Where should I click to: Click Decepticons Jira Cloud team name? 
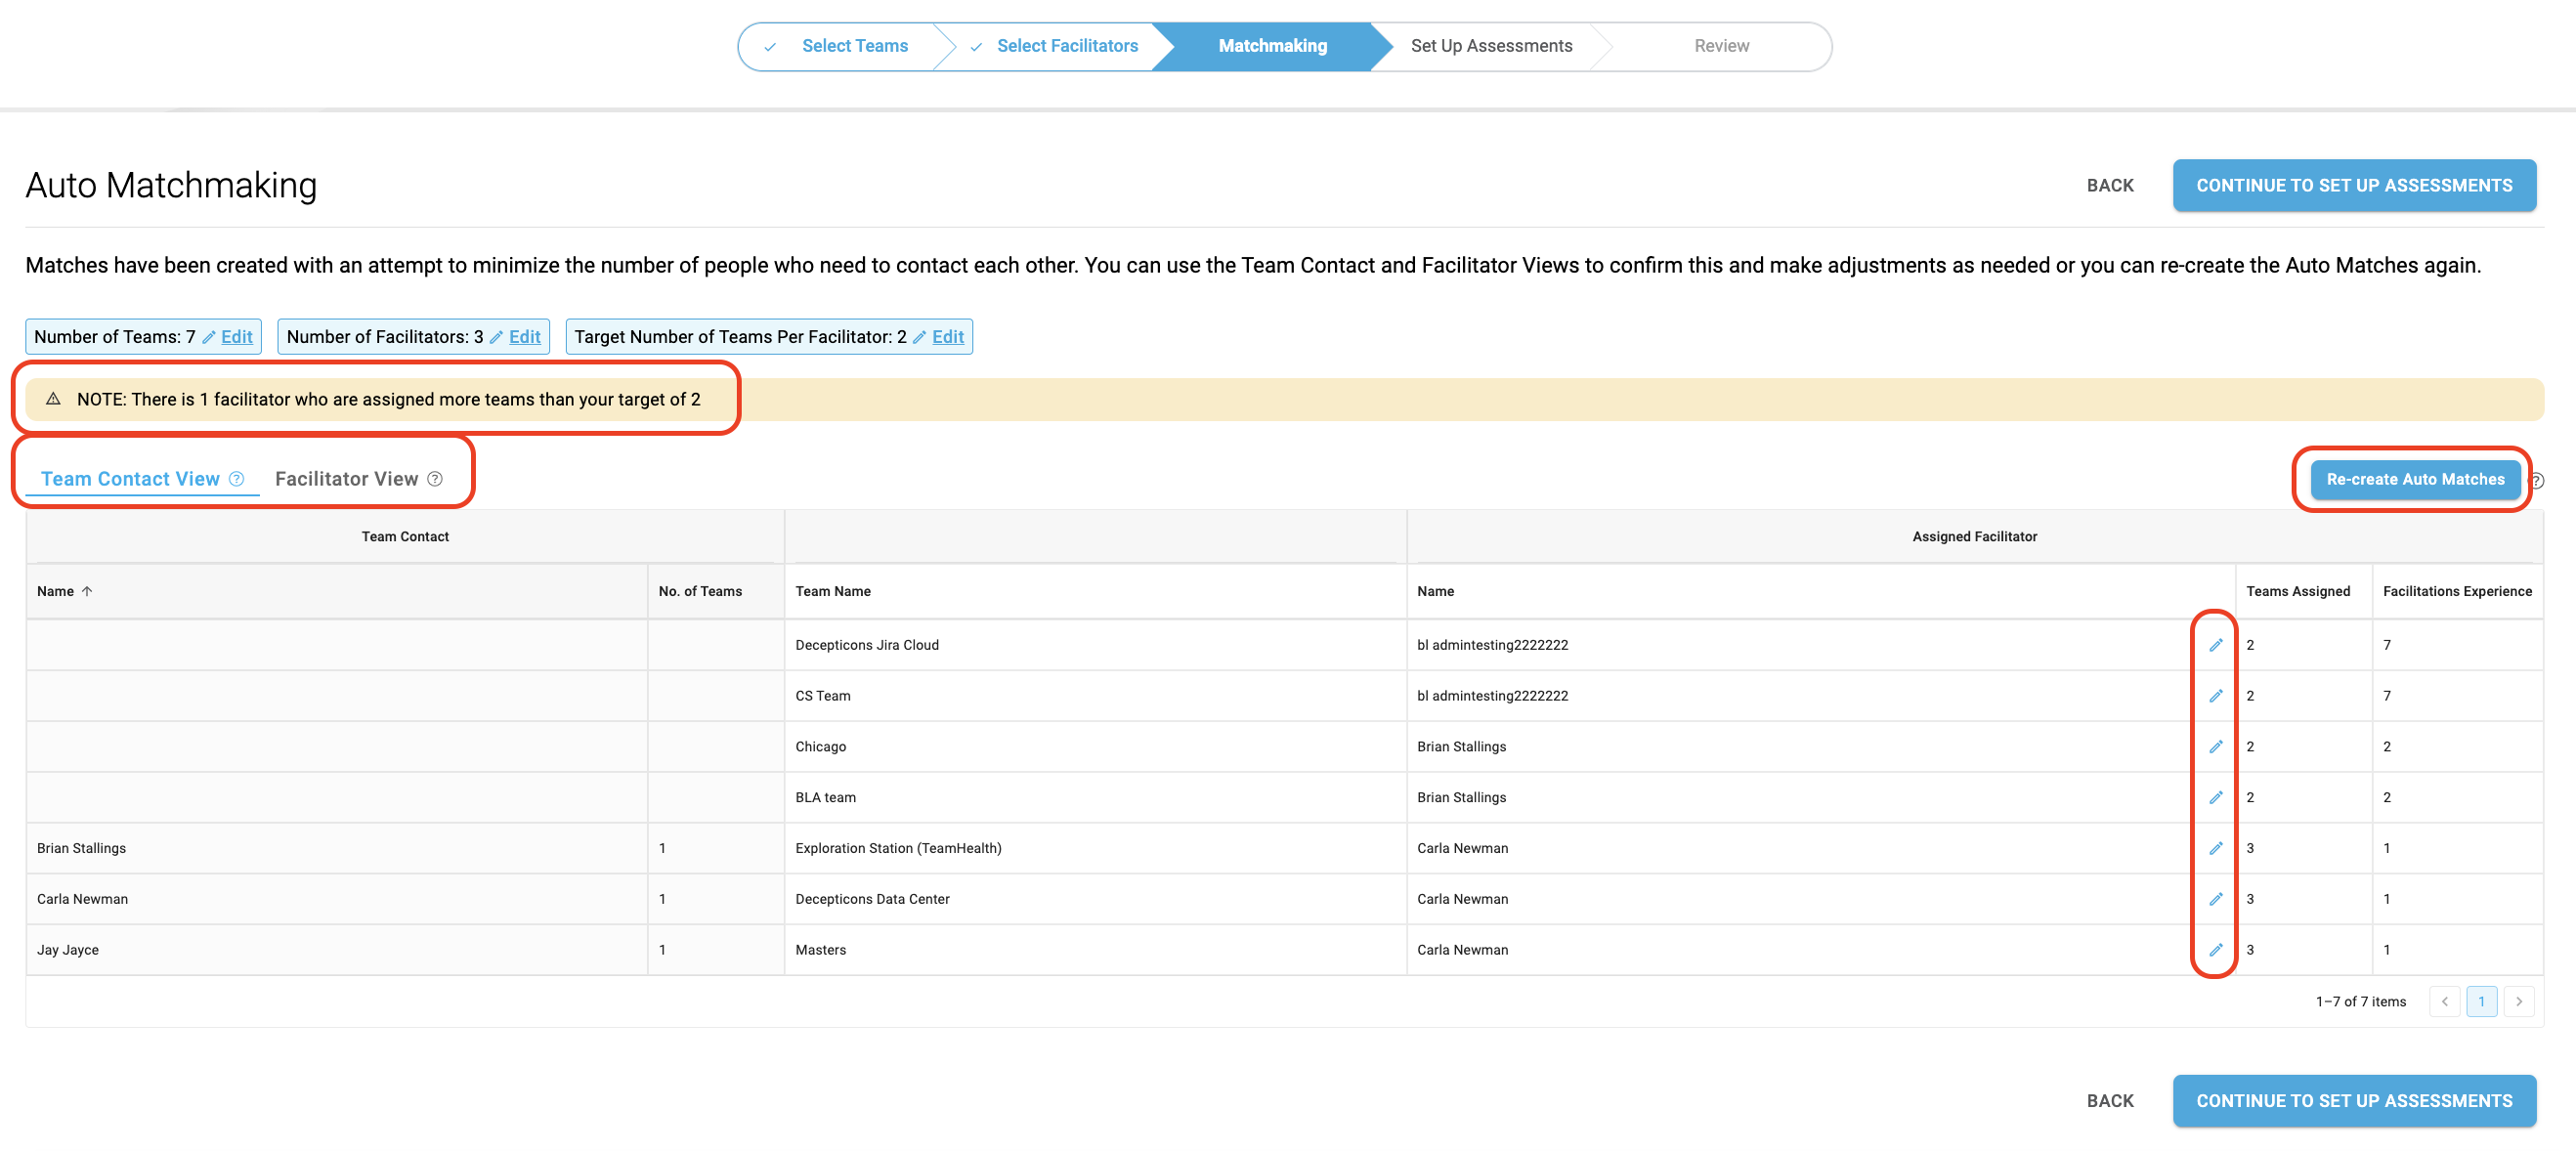tap(867, 646)
